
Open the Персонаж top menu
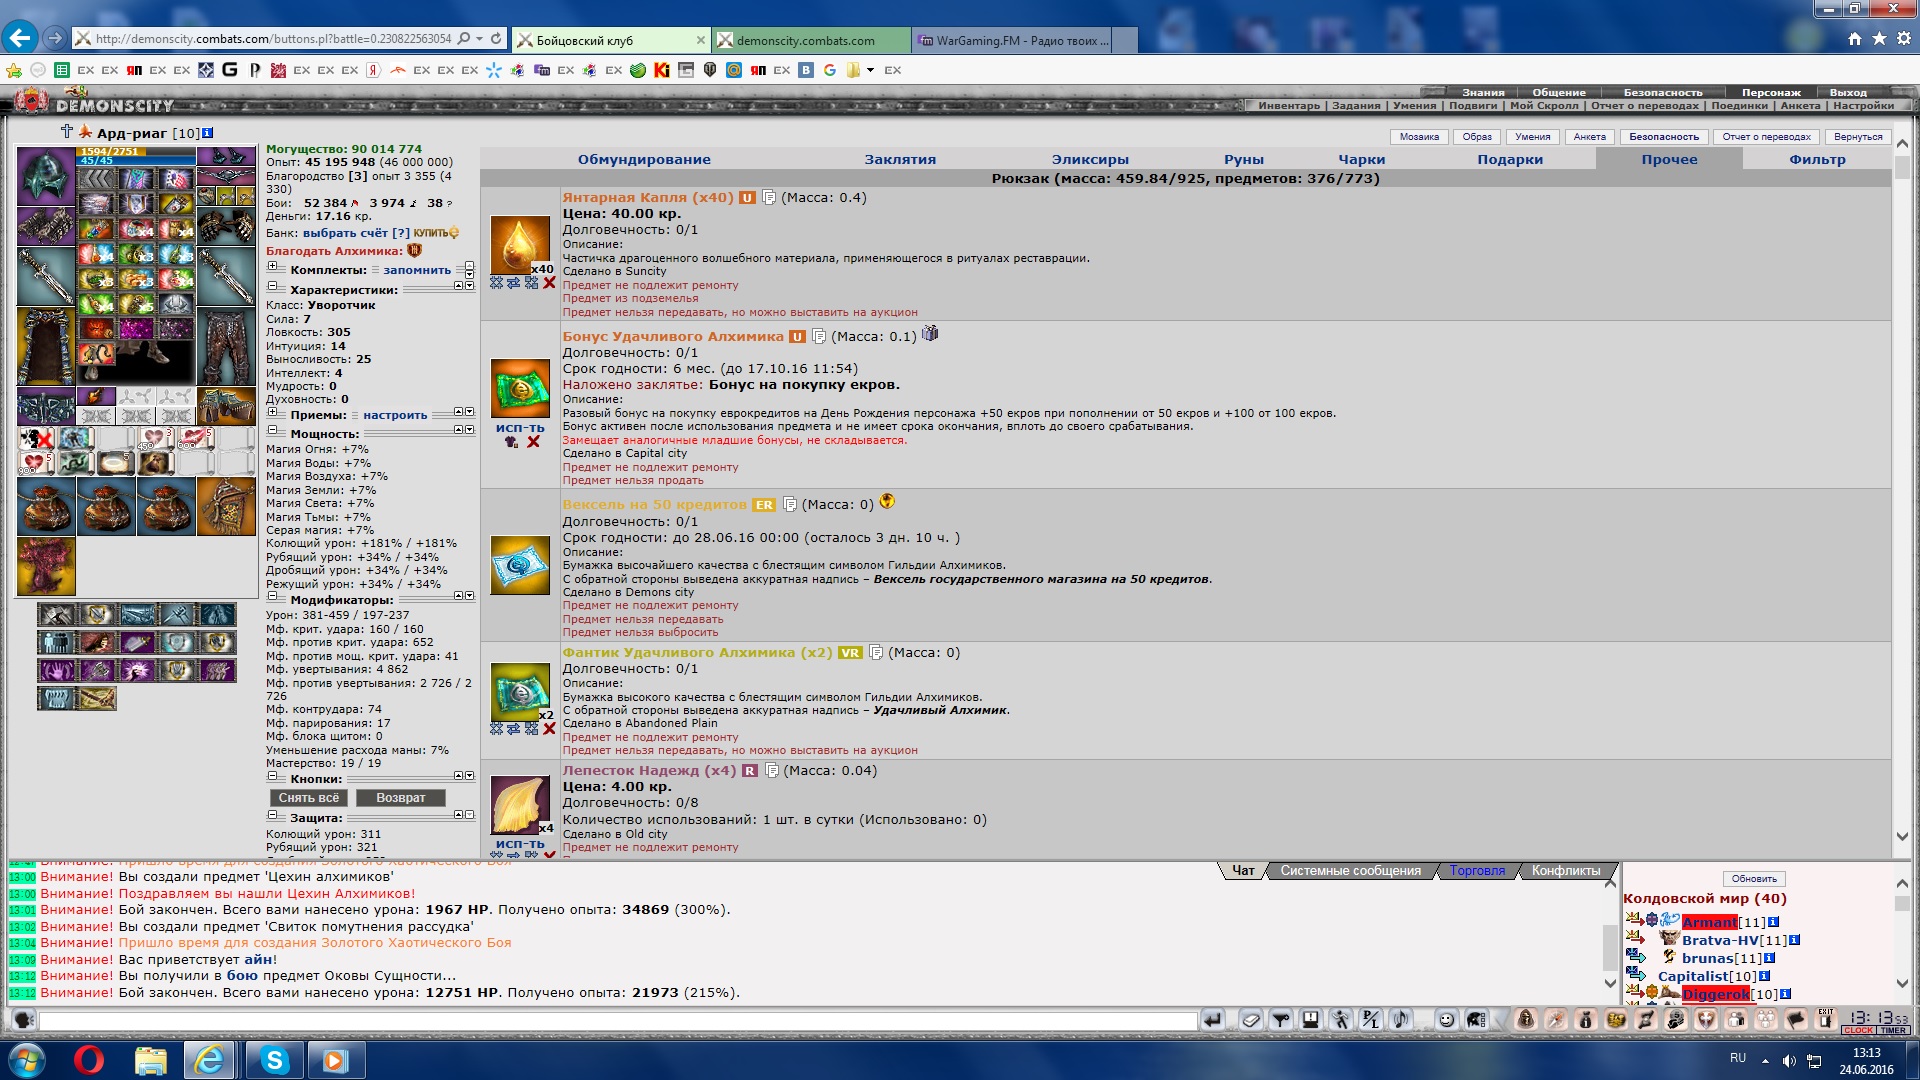pyautogui.click(x=1771, y=92)
